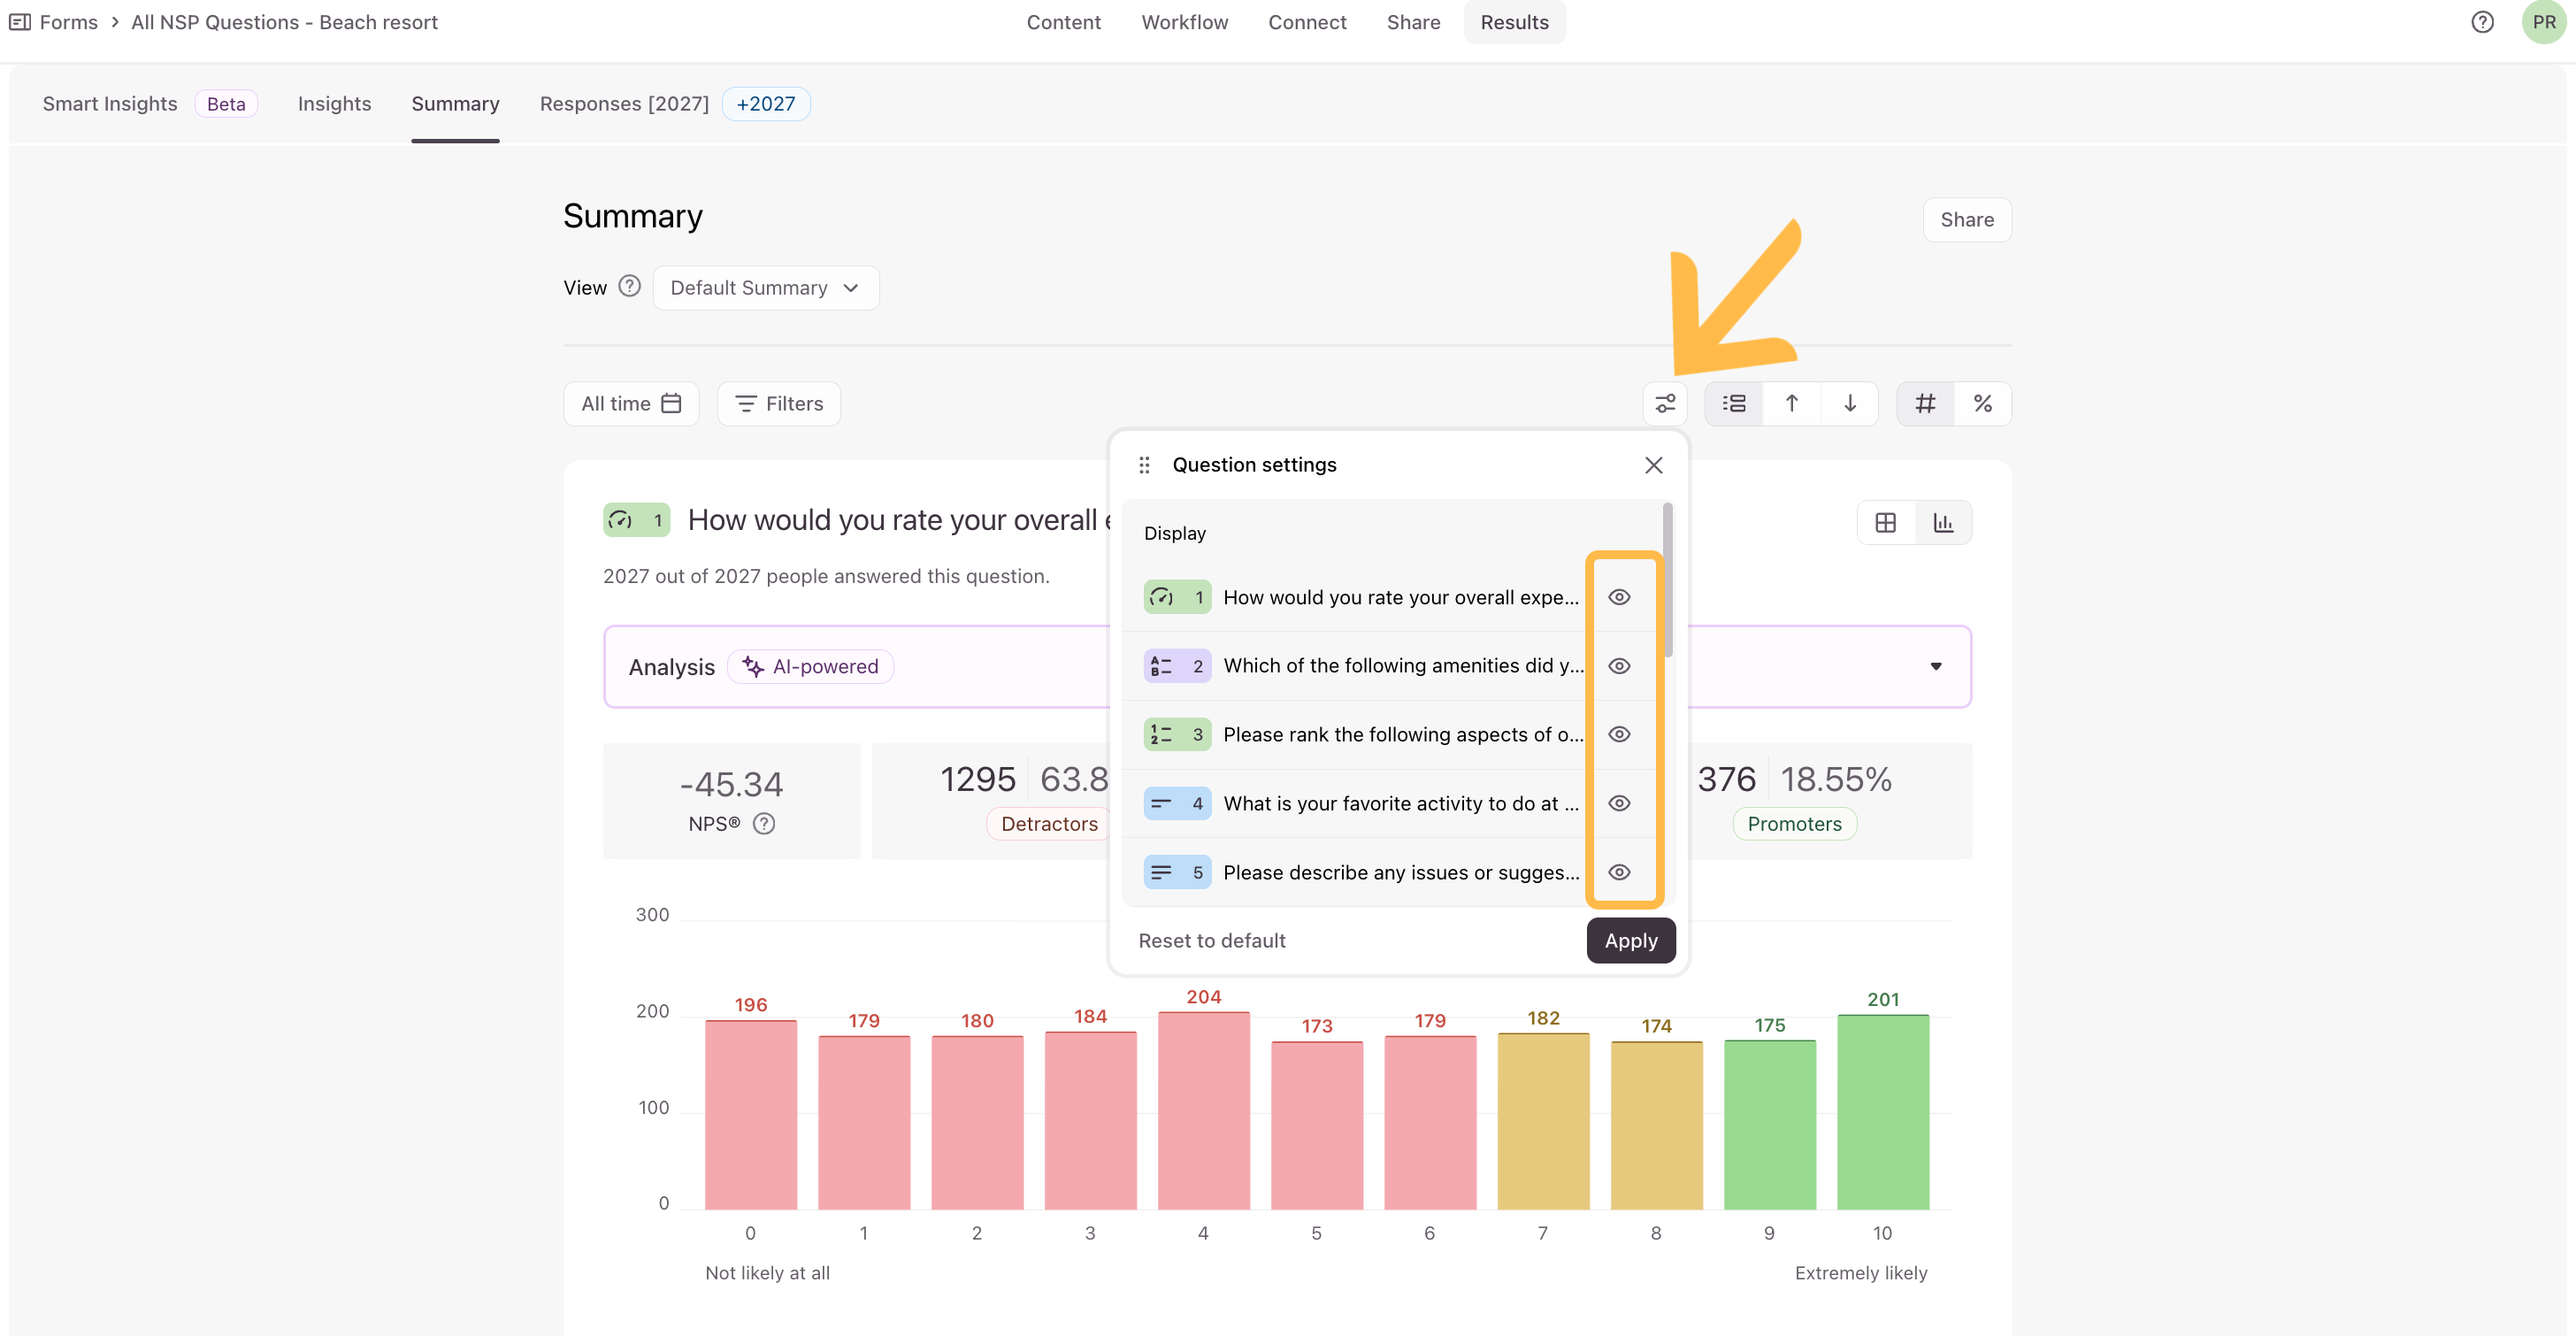2576x1336 pixels.
Task: Open the Workflow top menu tab
Action: click(x=1184, y=22)
